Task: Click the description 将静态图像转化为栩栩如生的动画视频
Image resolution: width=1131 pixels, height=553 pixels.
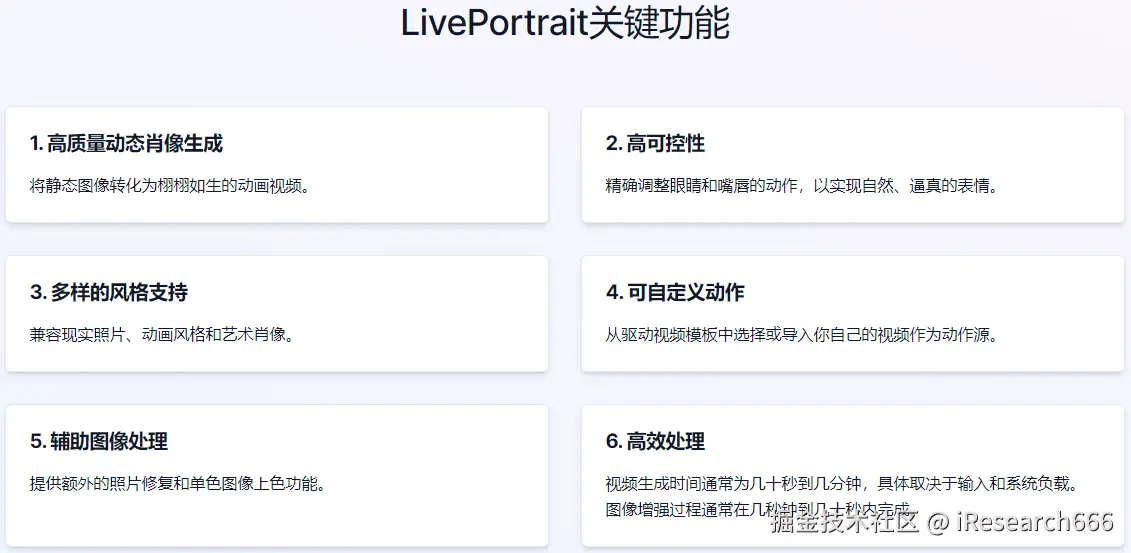Action: pos(170,185)
